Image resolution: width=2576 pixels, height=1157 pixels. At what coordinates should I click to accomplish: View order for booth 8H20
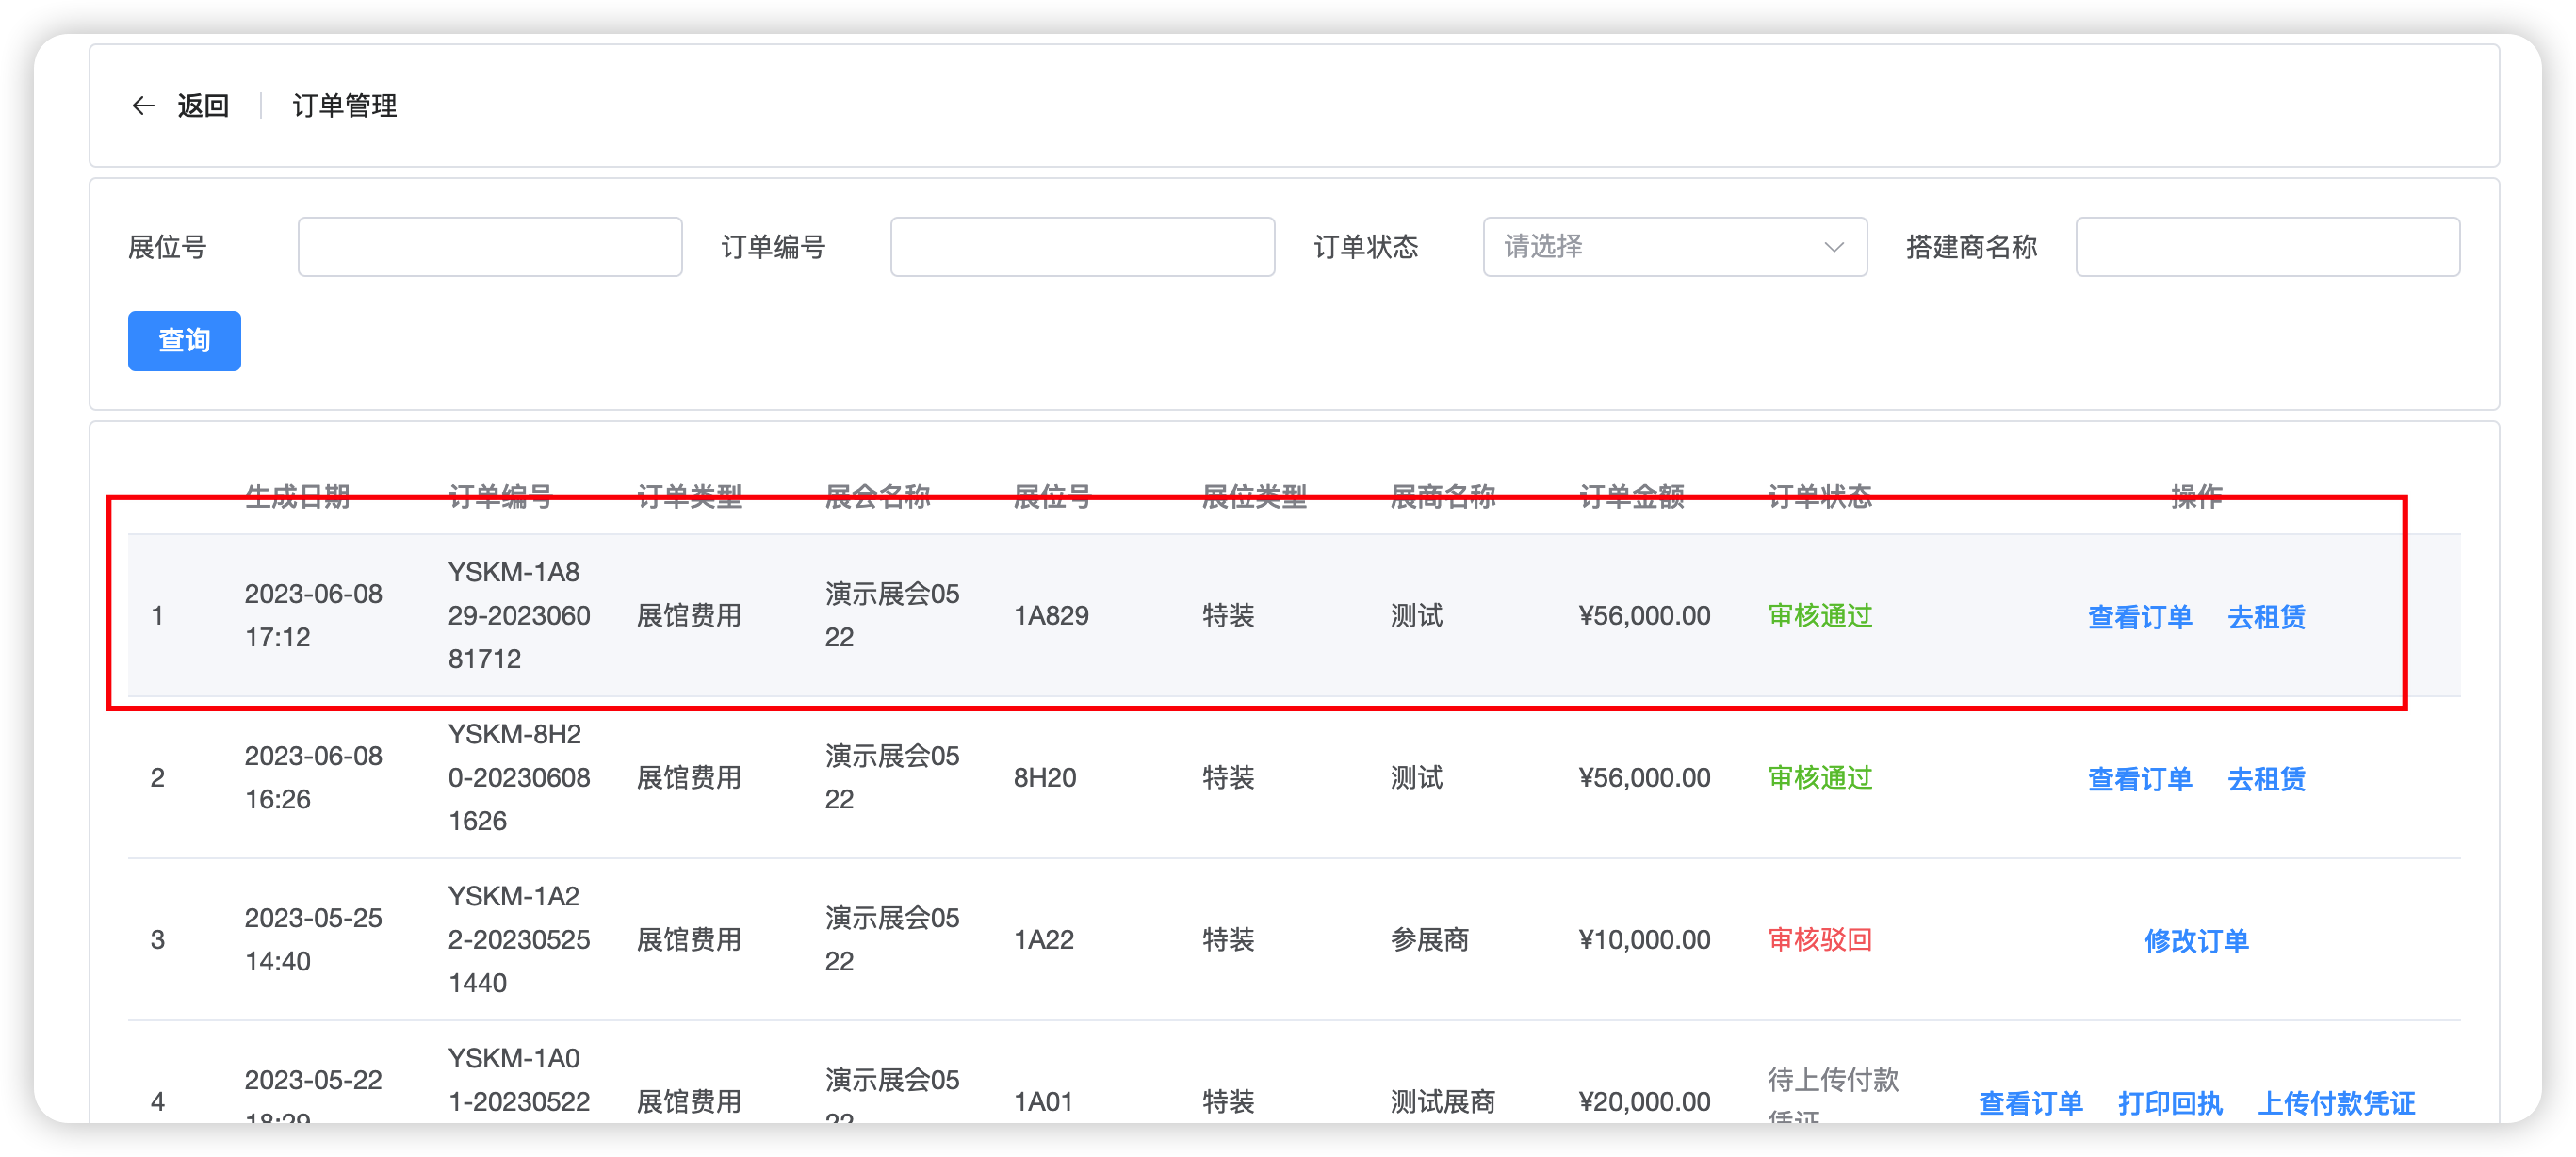click(2139, 779)
